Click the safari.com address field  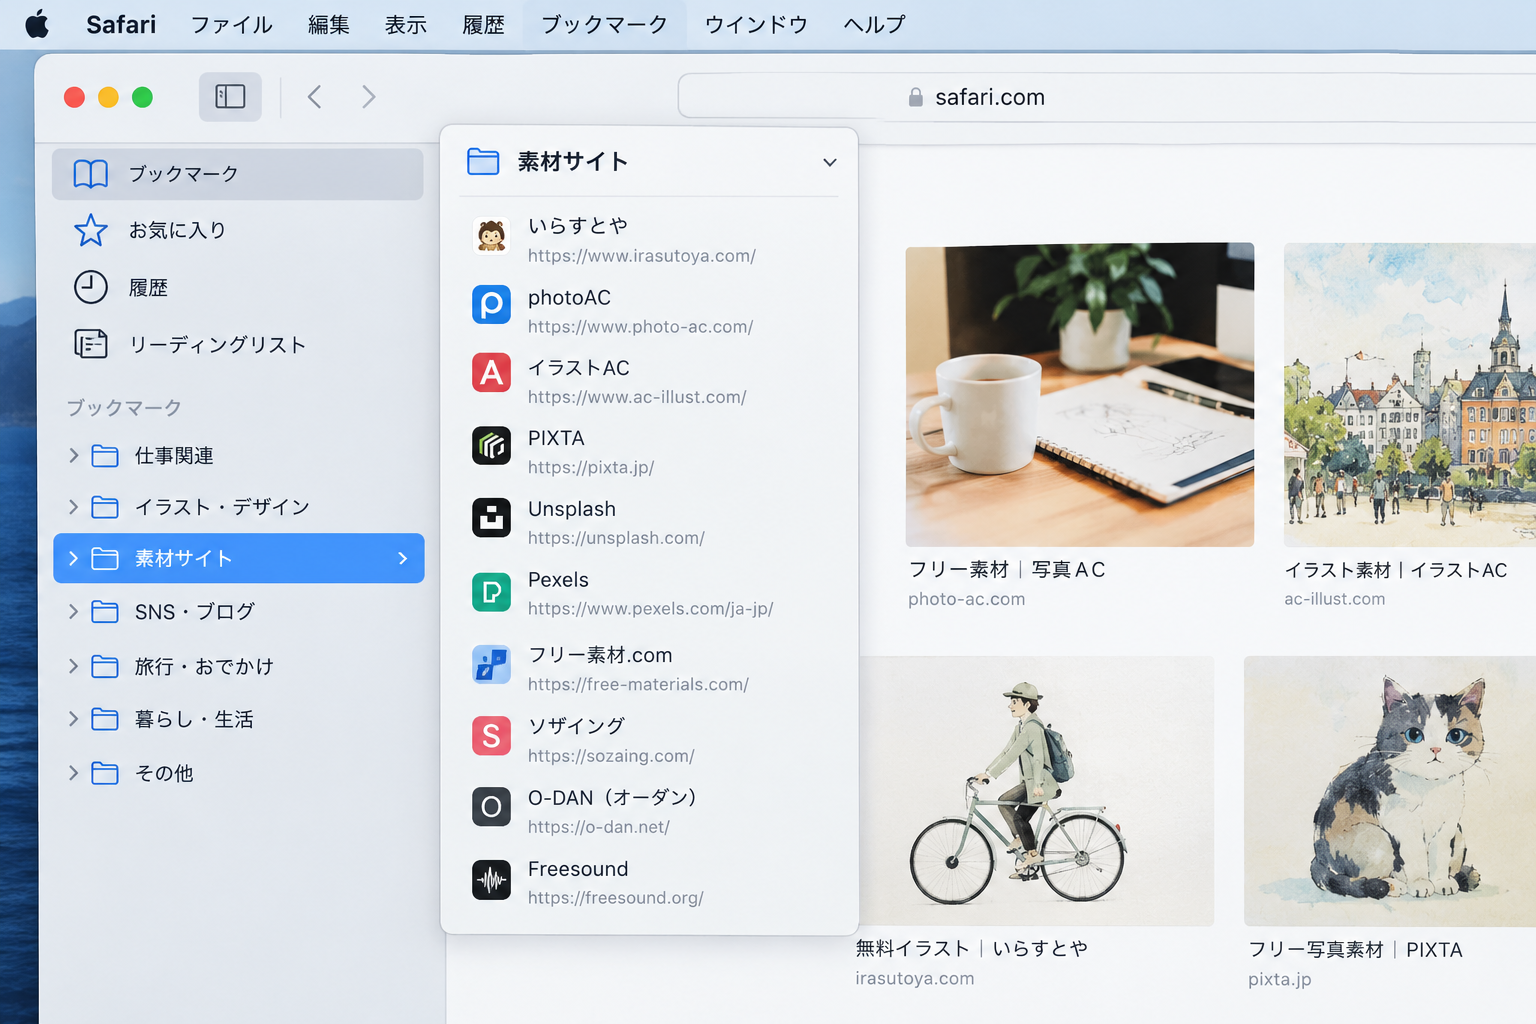pyautogui.click(x=1107, y=97)
